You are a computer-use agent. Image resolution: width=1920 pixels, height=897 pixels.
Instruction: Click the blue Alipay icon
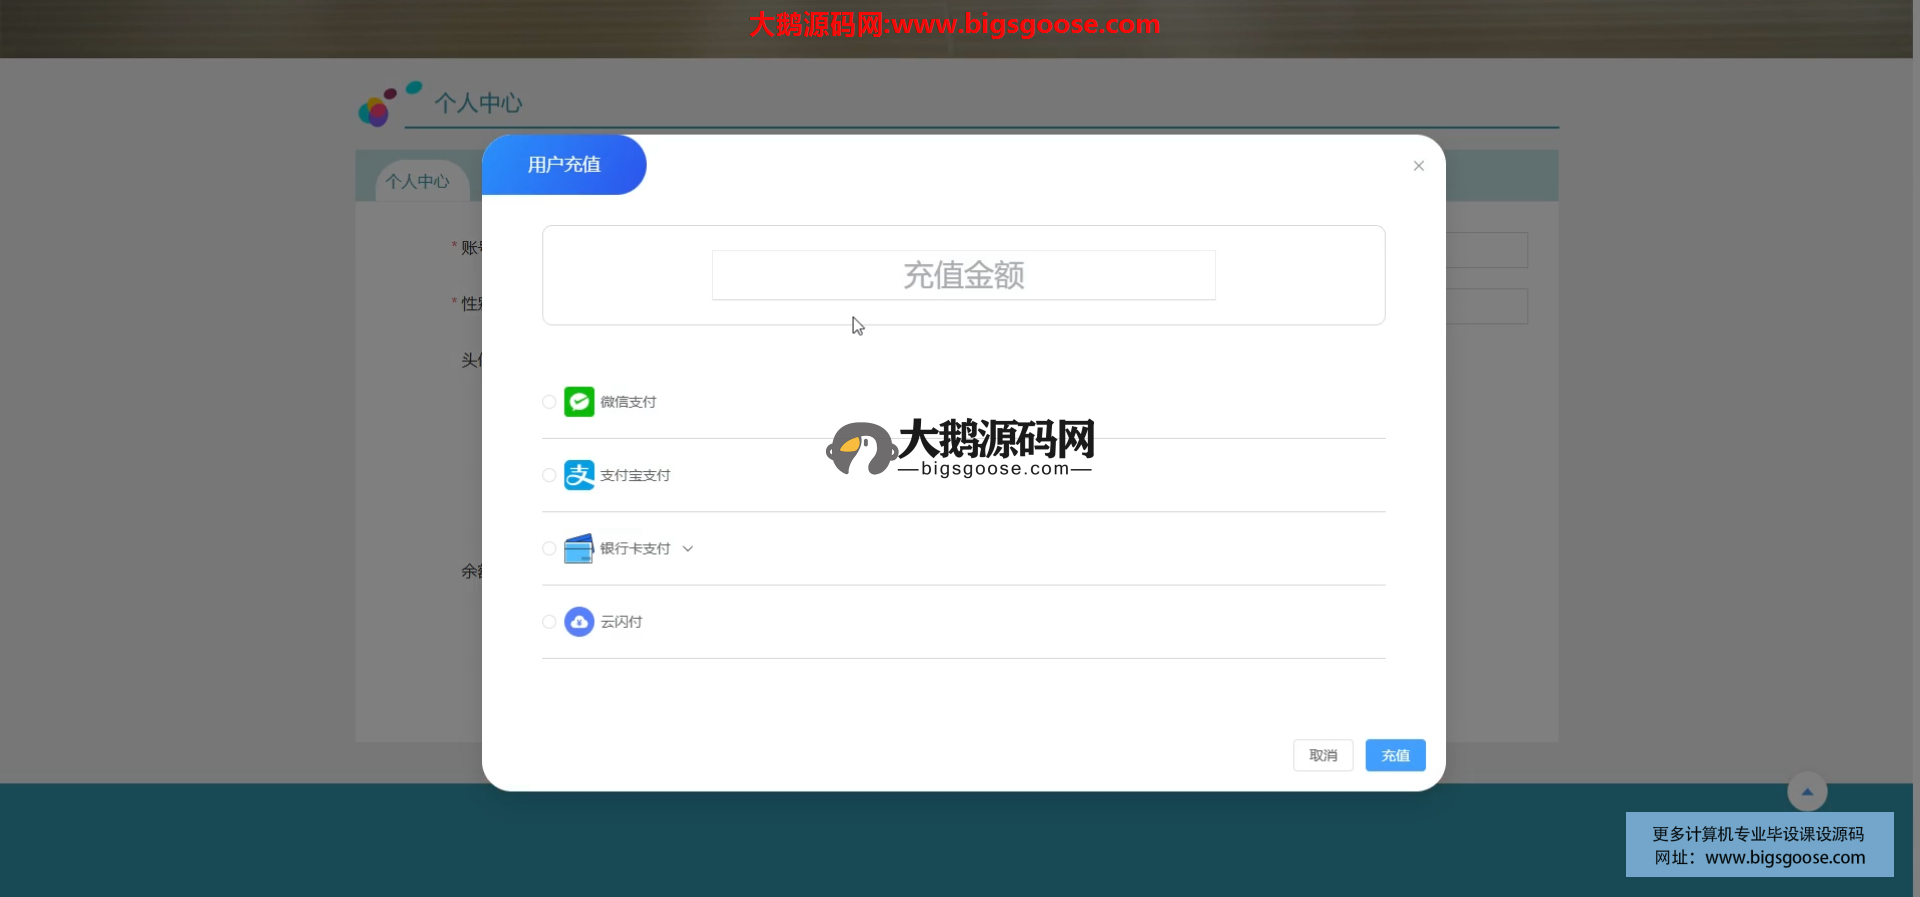pyautogui.click(x=579, y=475)
